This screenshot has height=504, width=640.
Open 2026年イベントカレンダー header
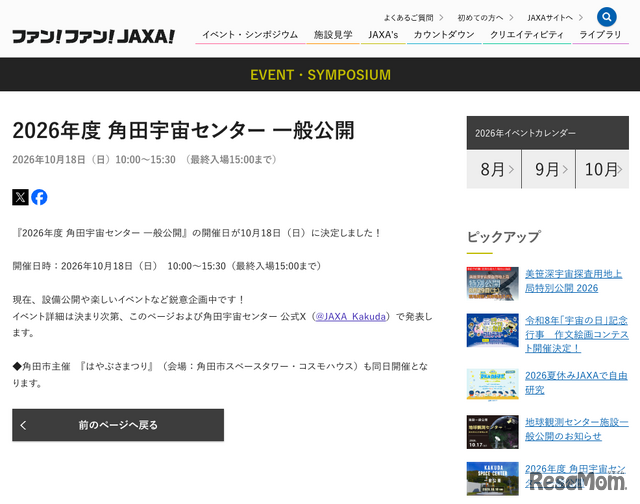(x=548, y=133)
